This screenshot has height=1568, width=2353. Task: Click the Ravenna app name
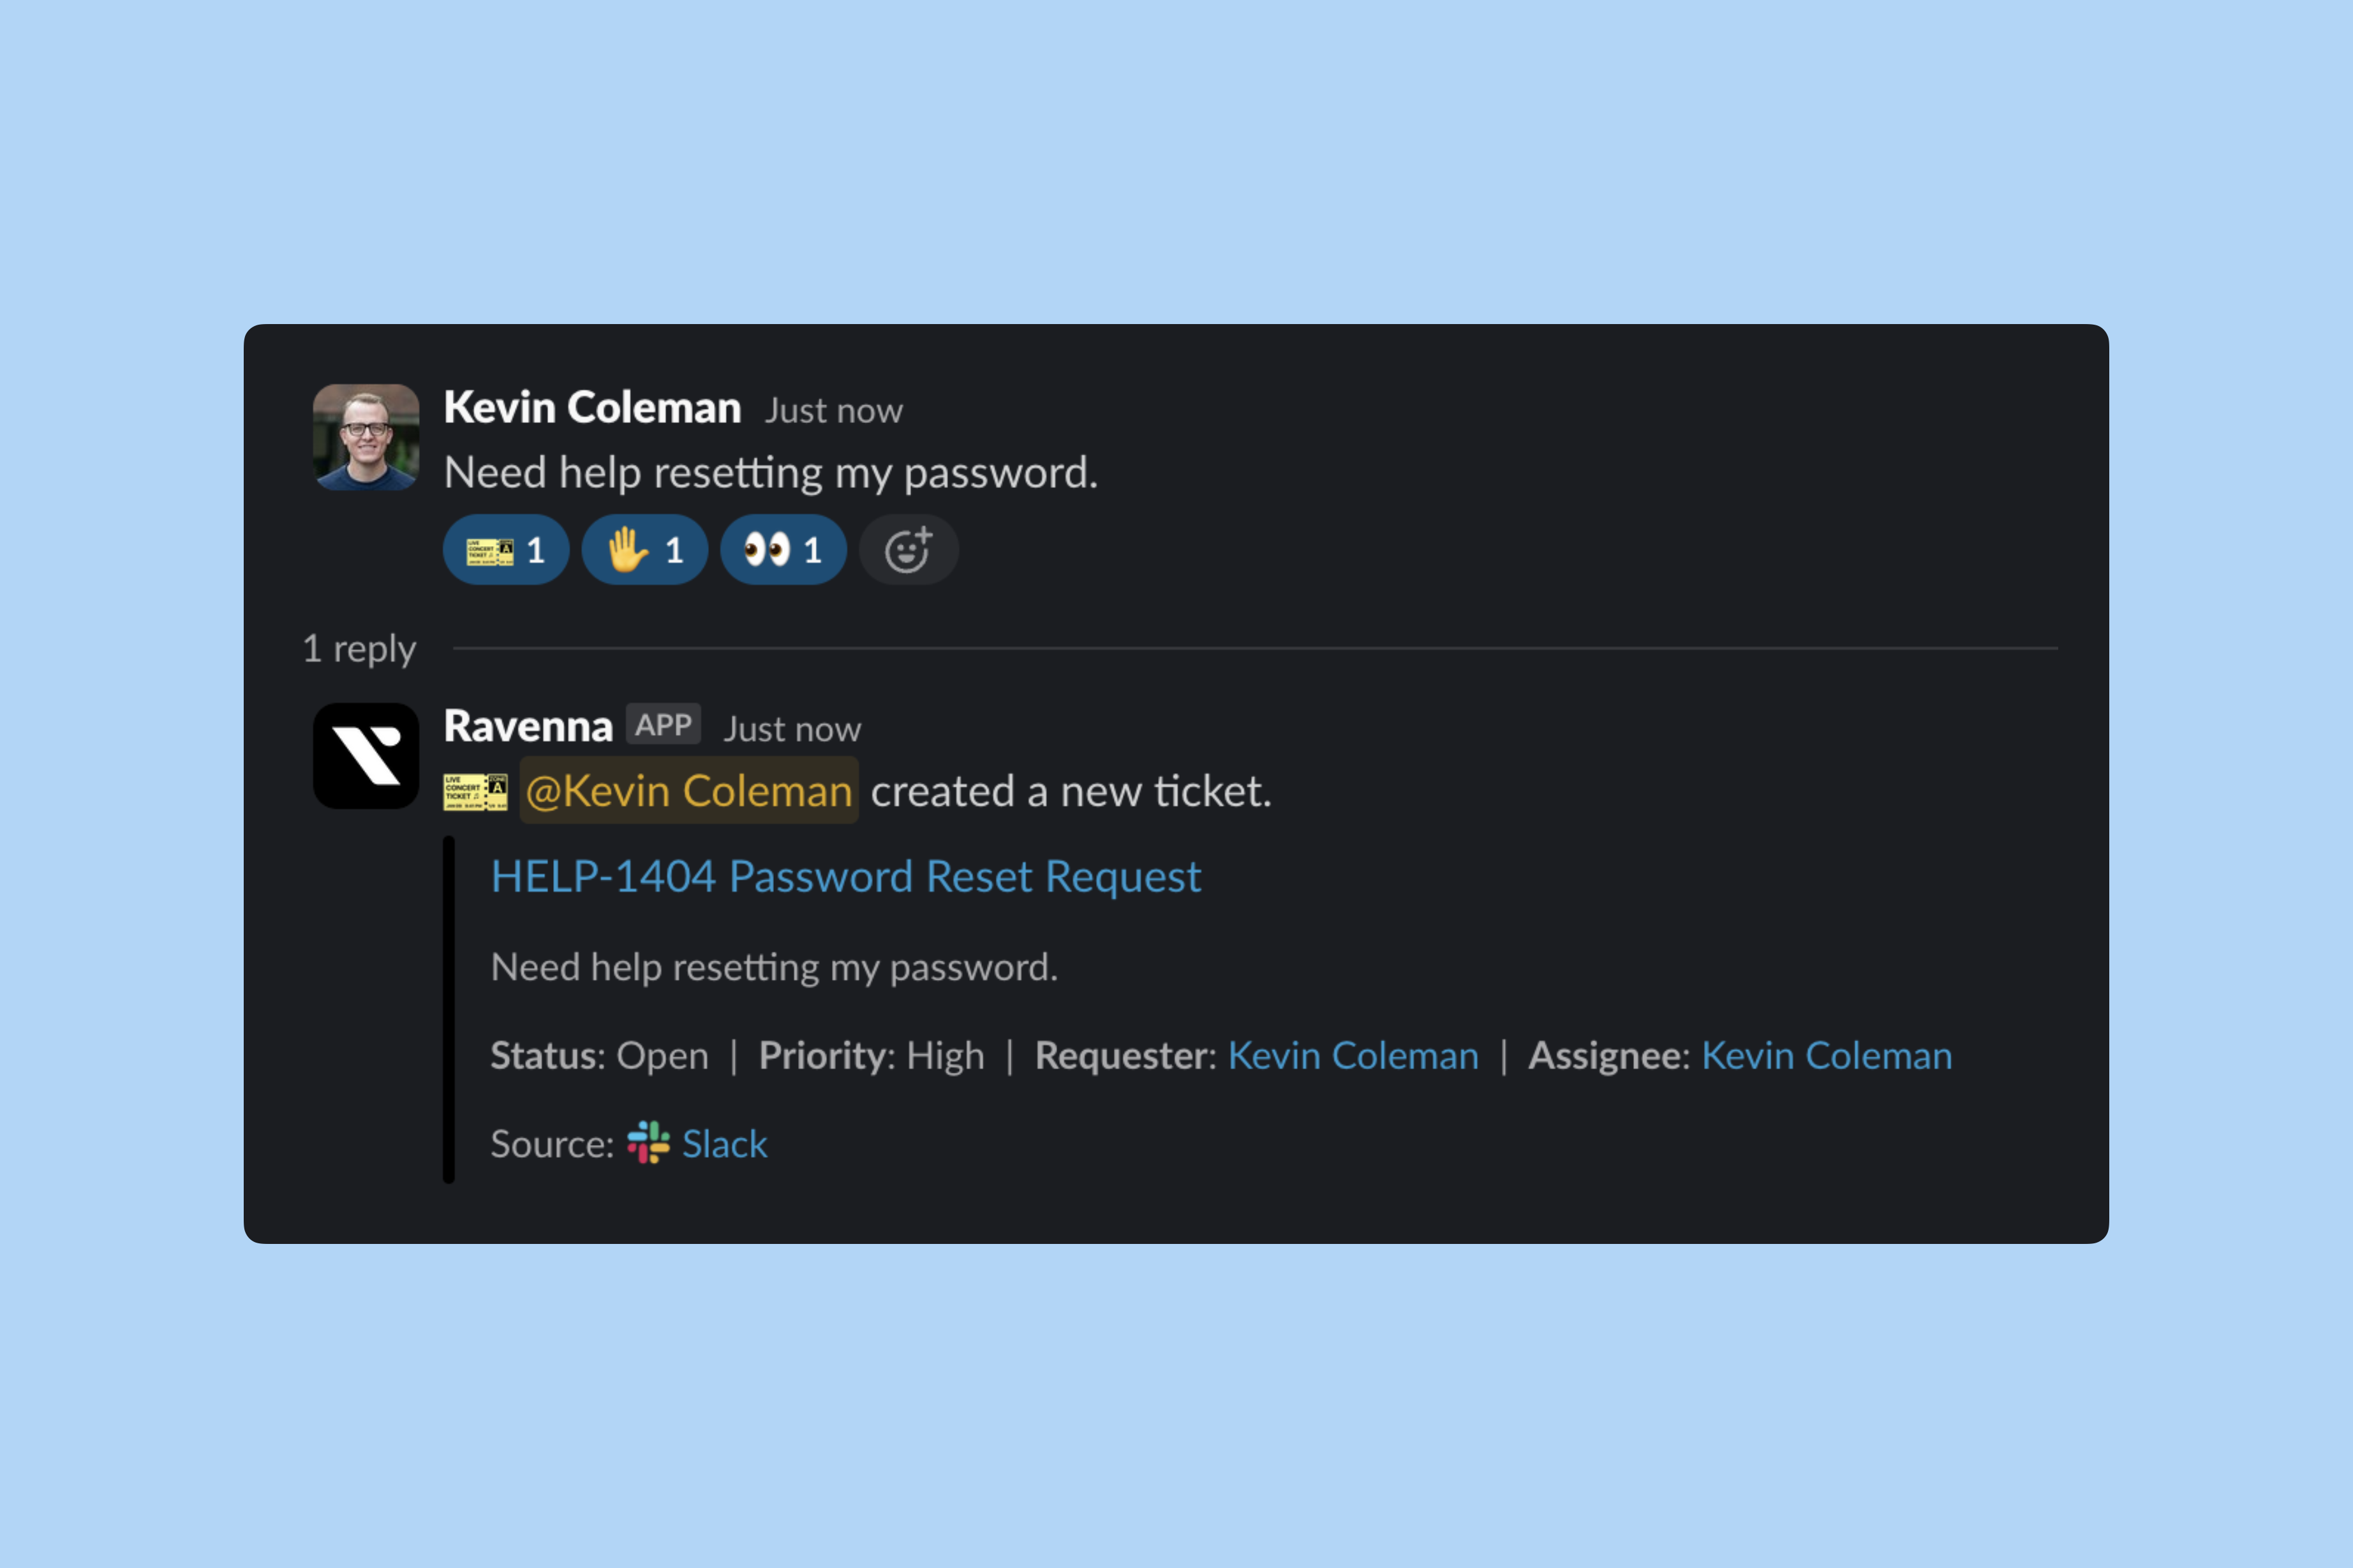click(x=528, y=727)
